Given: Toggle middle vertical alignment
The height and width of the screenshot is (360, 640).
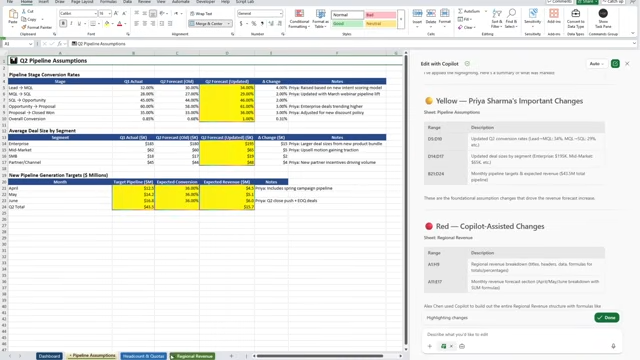Looking at the screenshot, I should pos(144,13).
